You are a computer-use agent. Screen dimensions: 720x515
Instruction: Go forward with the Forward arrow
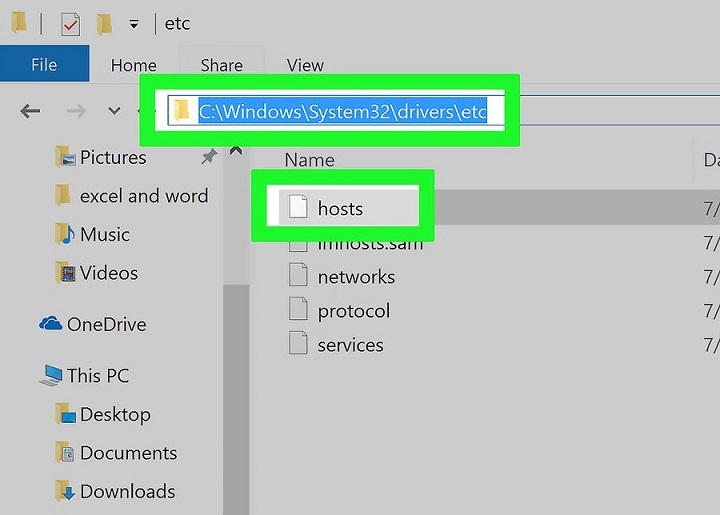click(x=76, y=111)
